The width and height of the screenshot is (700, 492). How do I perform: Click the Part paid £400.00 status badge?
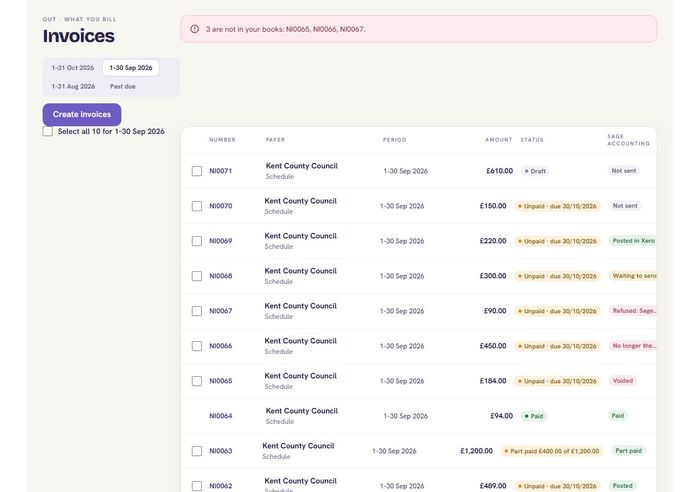(552, 451)
